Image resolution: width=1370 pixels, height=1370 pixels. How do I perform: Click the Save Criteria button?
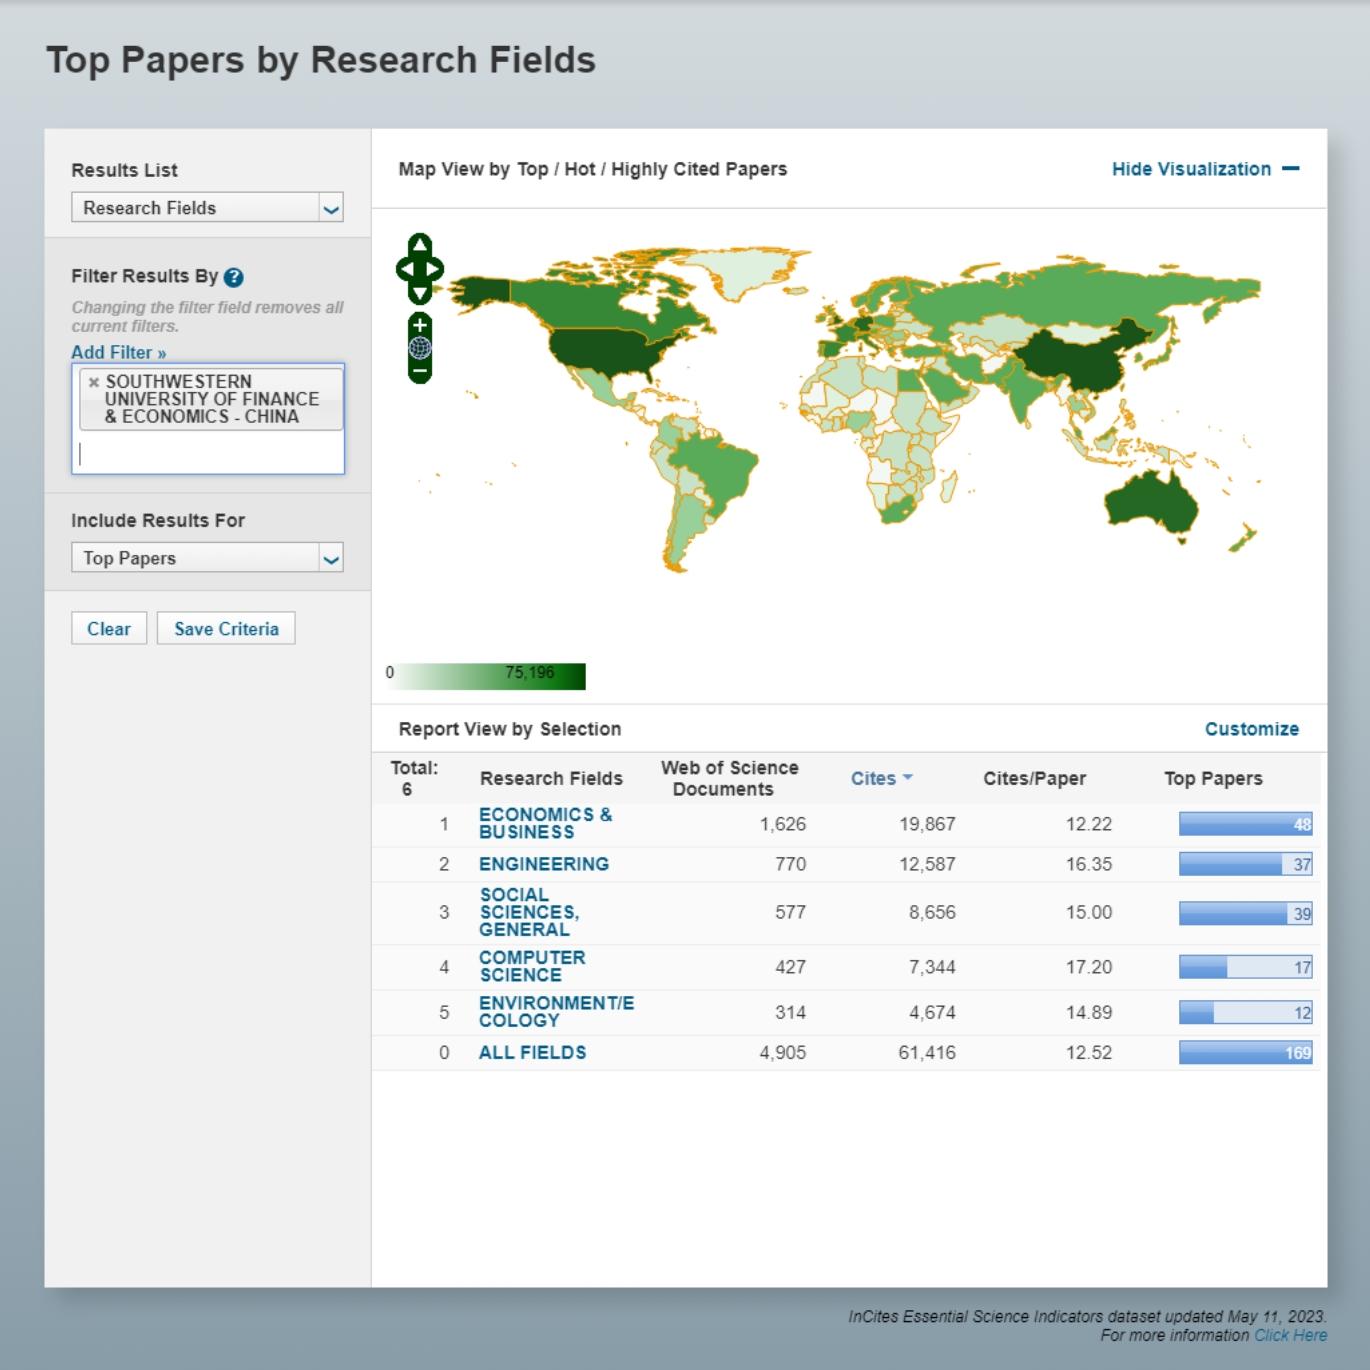(226, 629)
